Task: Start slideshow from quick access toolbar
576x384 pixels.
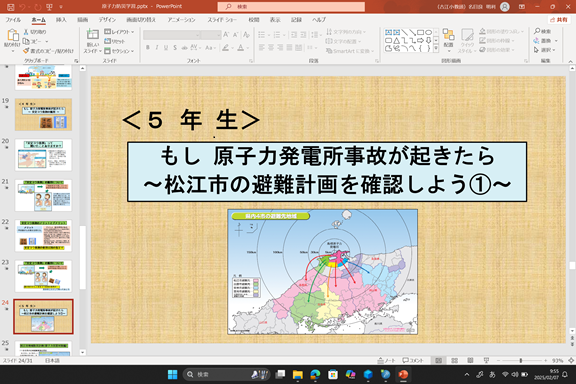Action: (49, 7)
